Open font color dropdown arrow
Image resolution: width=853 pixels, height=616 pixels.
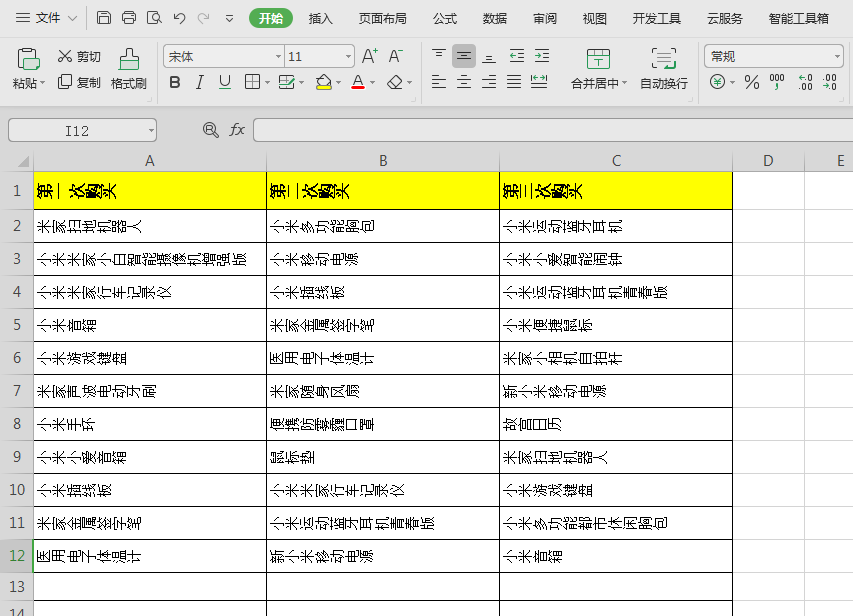[x=373, y=83]
